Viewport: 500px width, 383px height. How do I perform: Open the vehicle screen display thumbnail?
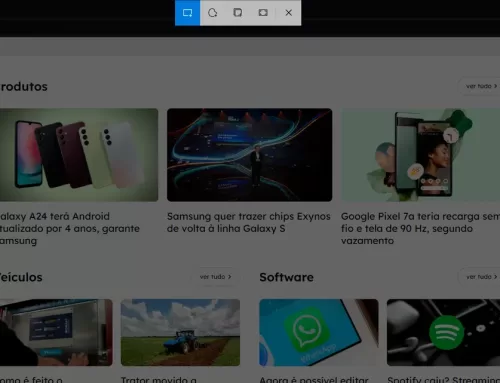pyautogui.click(x=56, y=332)
